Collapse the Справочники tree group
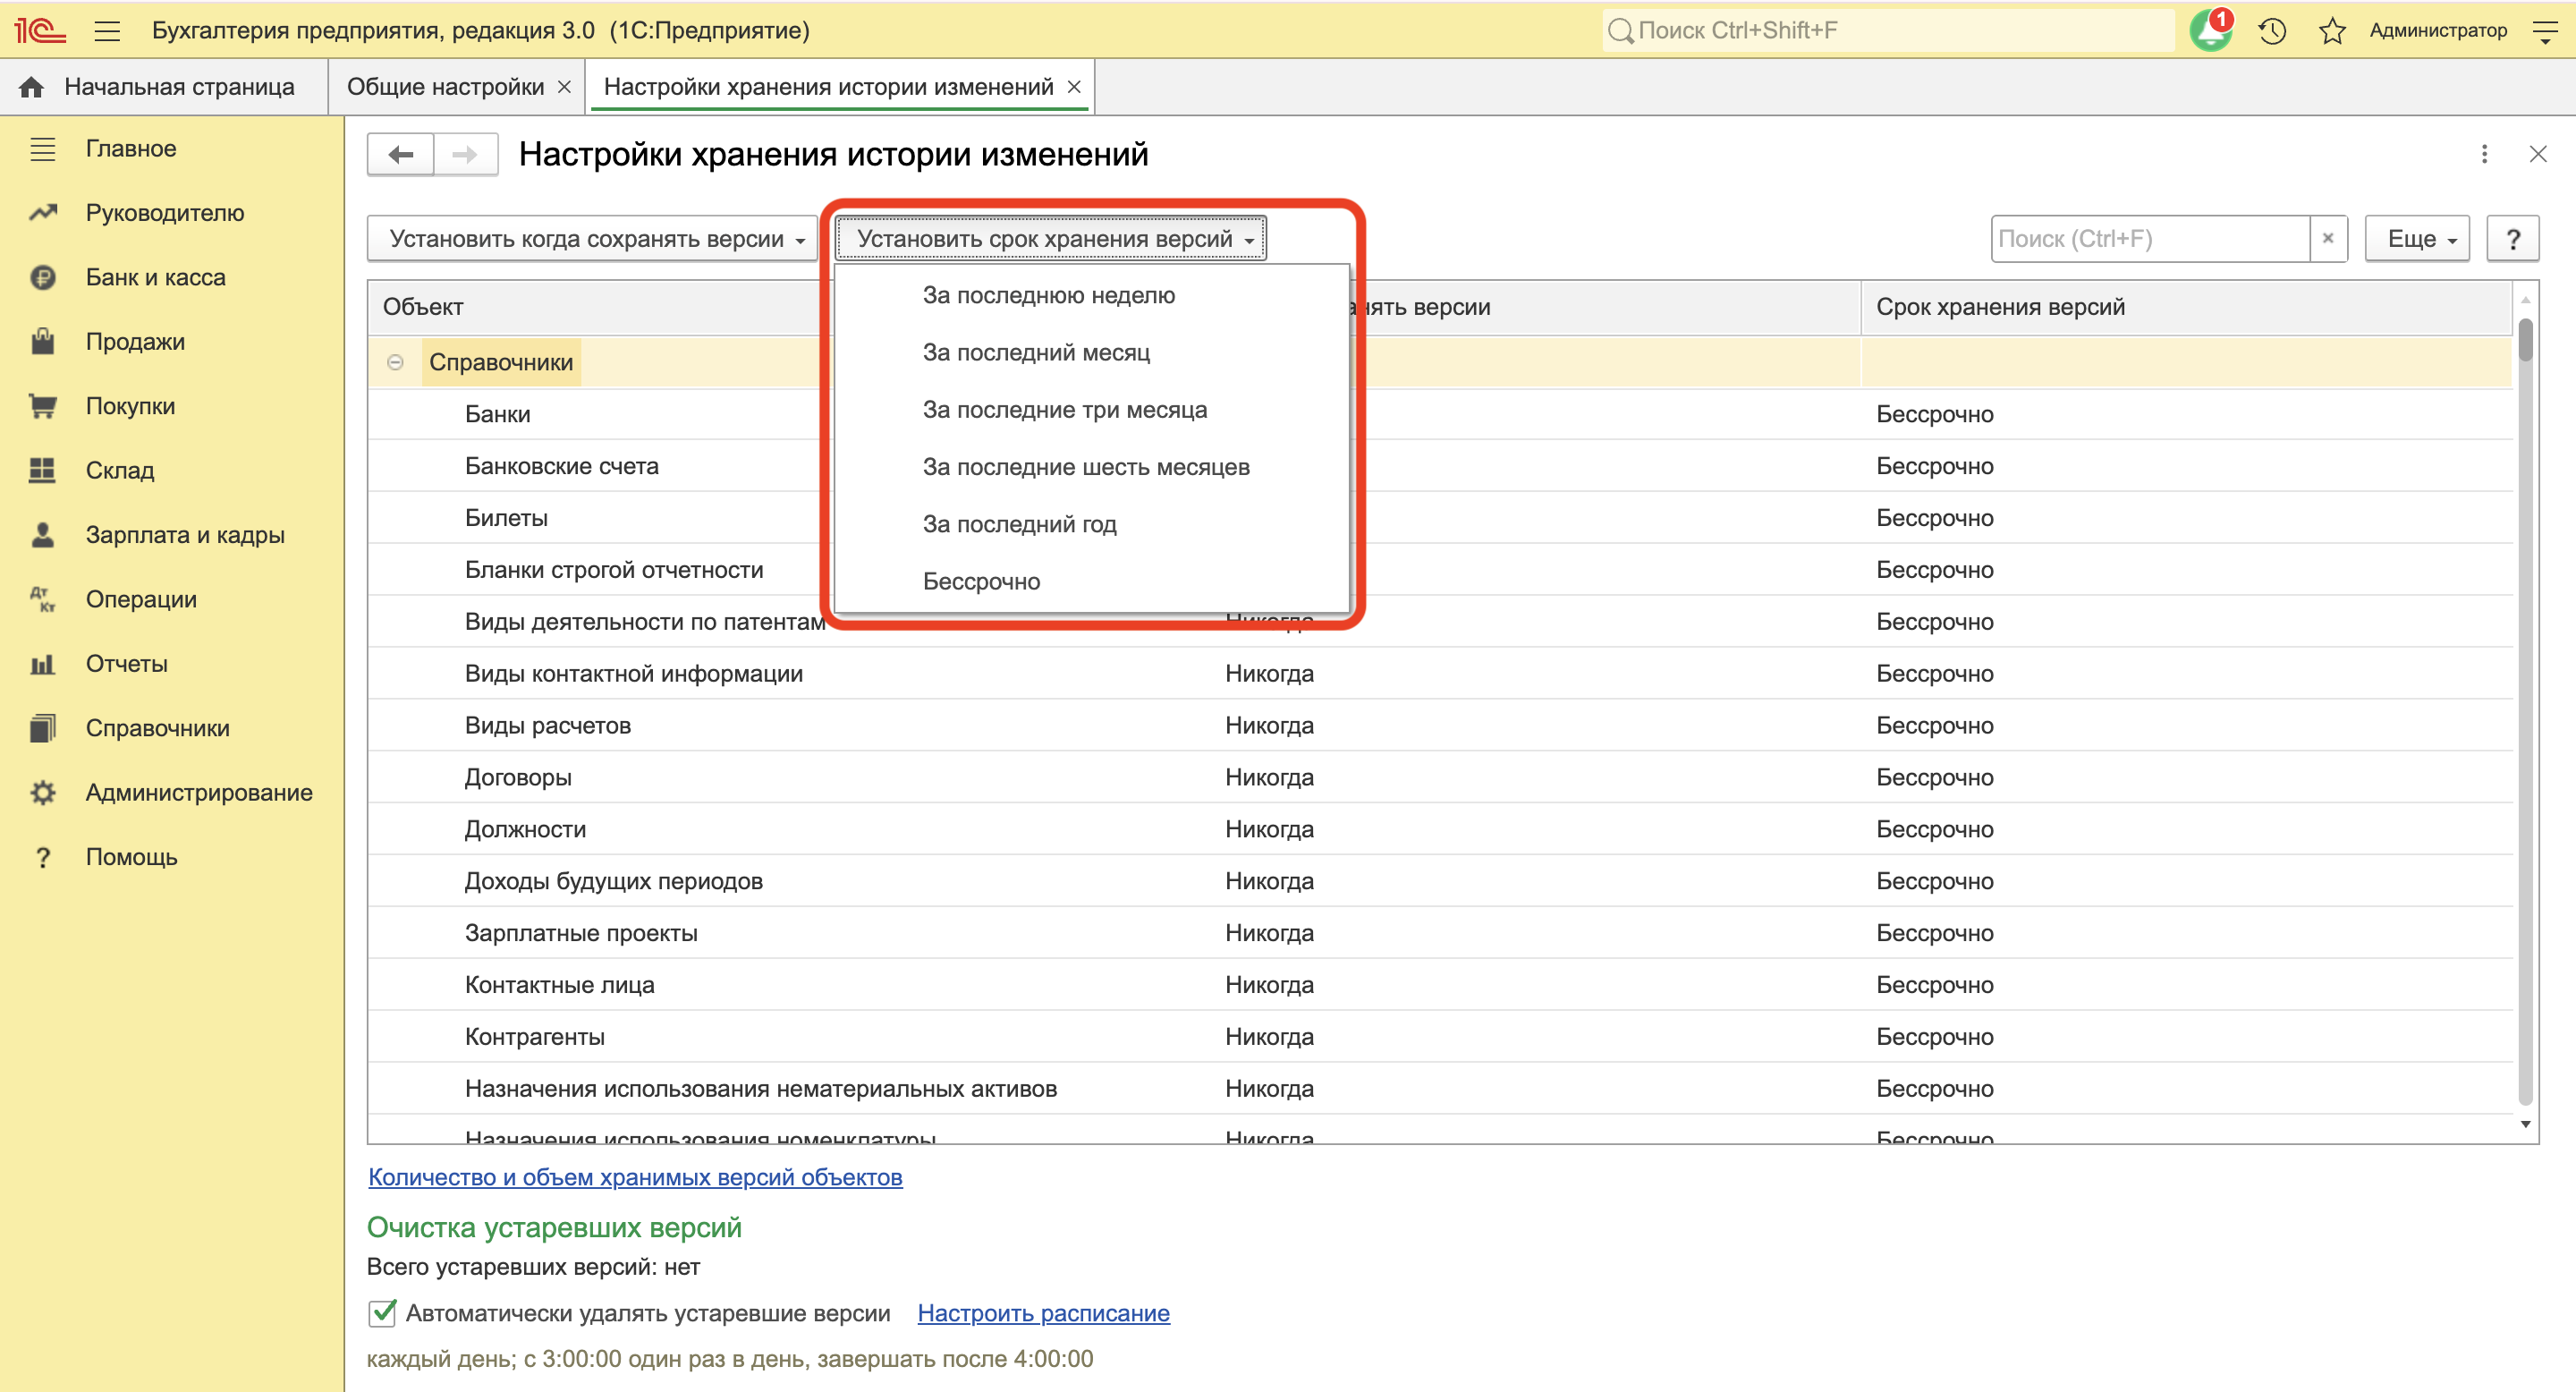Image resolution: width=2576 pixels, height=1392 pixels. click(x=395, y=362)
